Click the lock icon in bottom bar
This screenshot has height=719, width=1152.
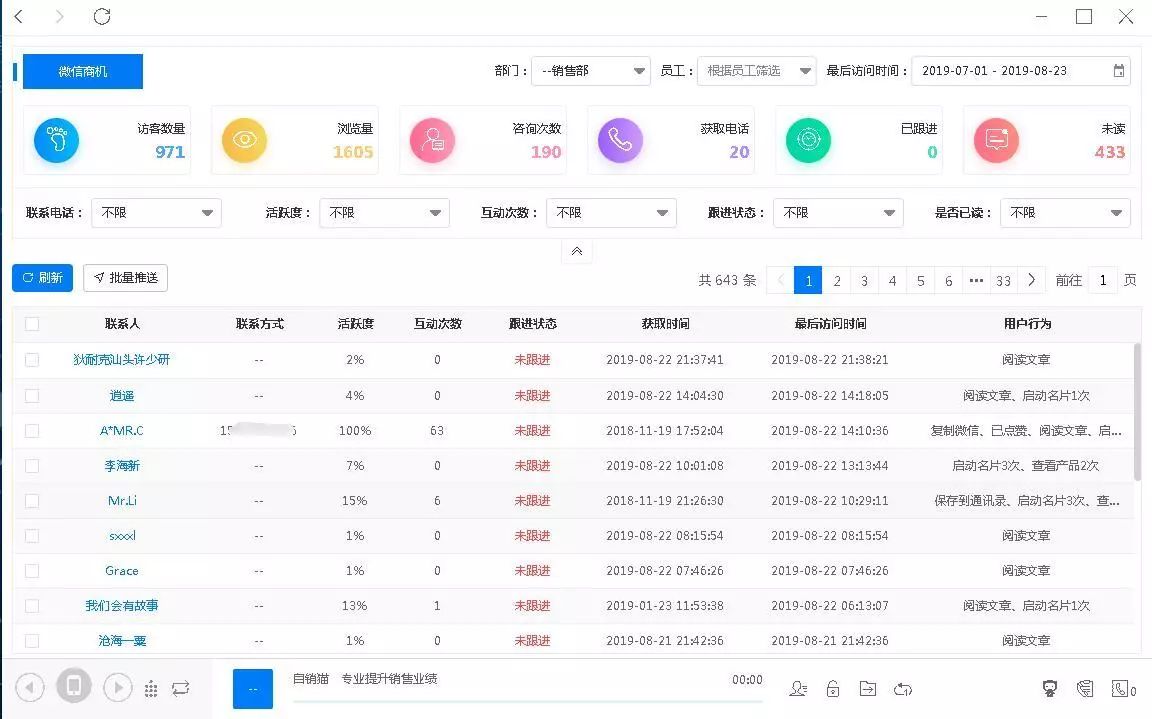coord(832,688)
